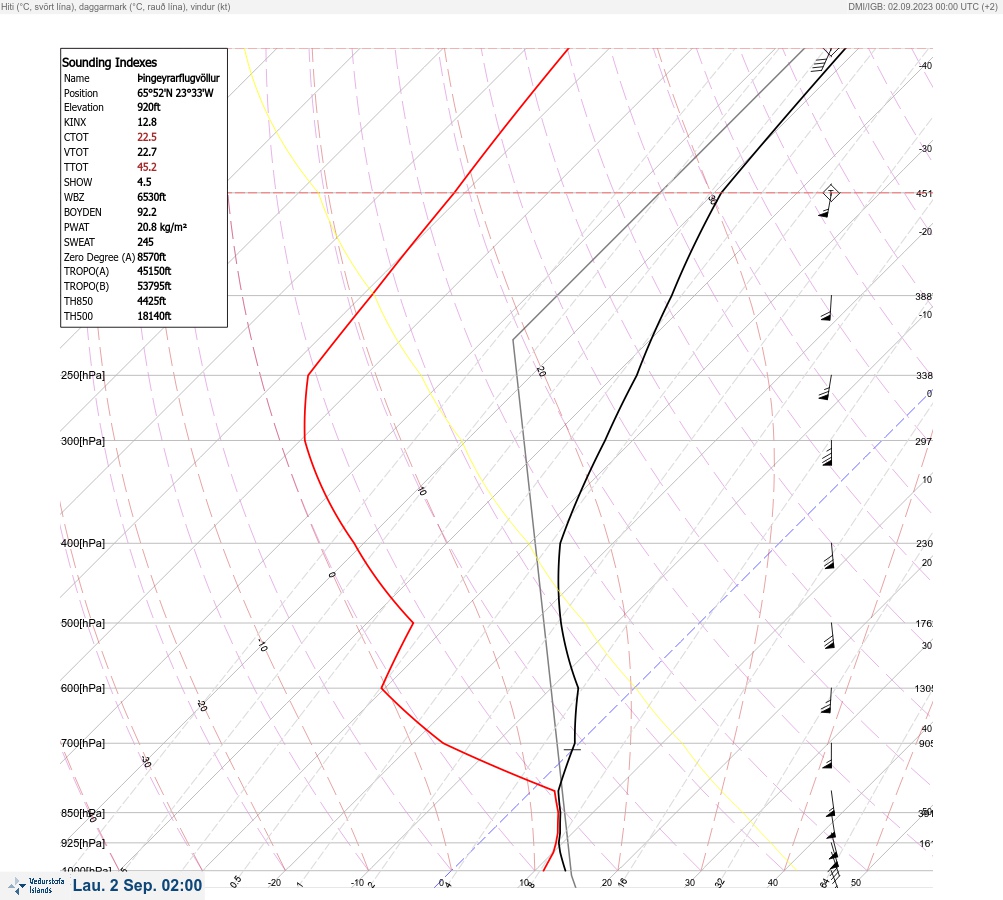The height and width of the screenshot is (900, 1003).
Task: Click the wind barb at 400 hPa
Action: 830,555
